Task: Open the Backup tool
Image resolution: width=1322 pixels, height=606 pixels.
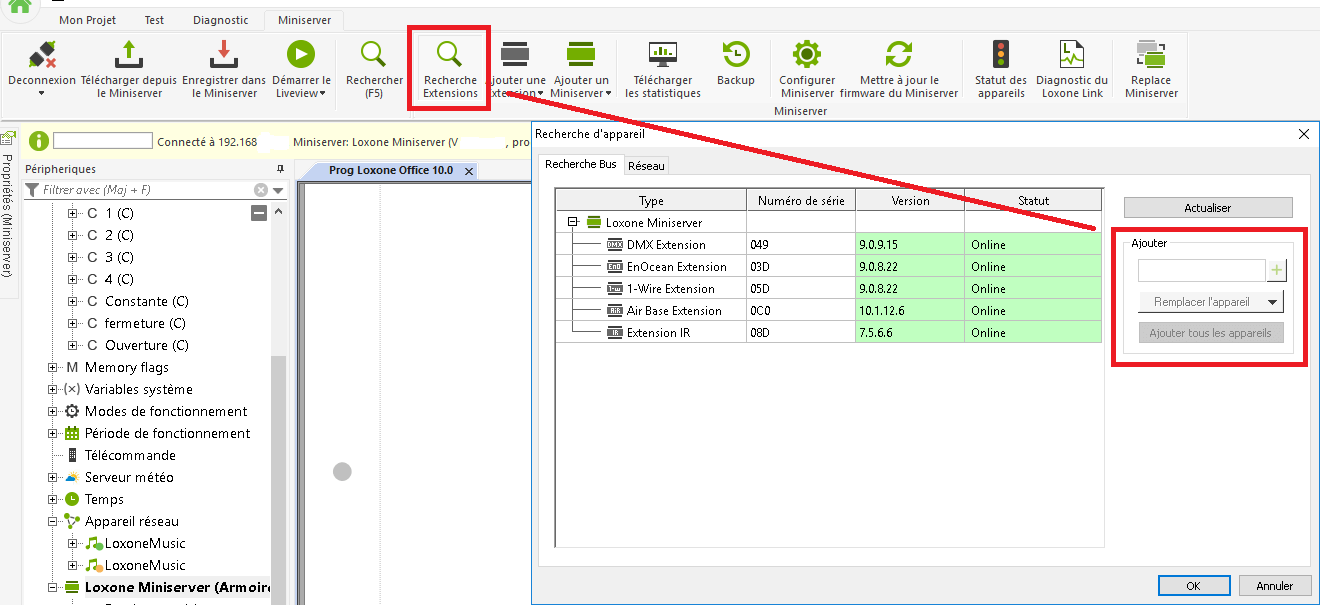Action: (x=736, y=55)
